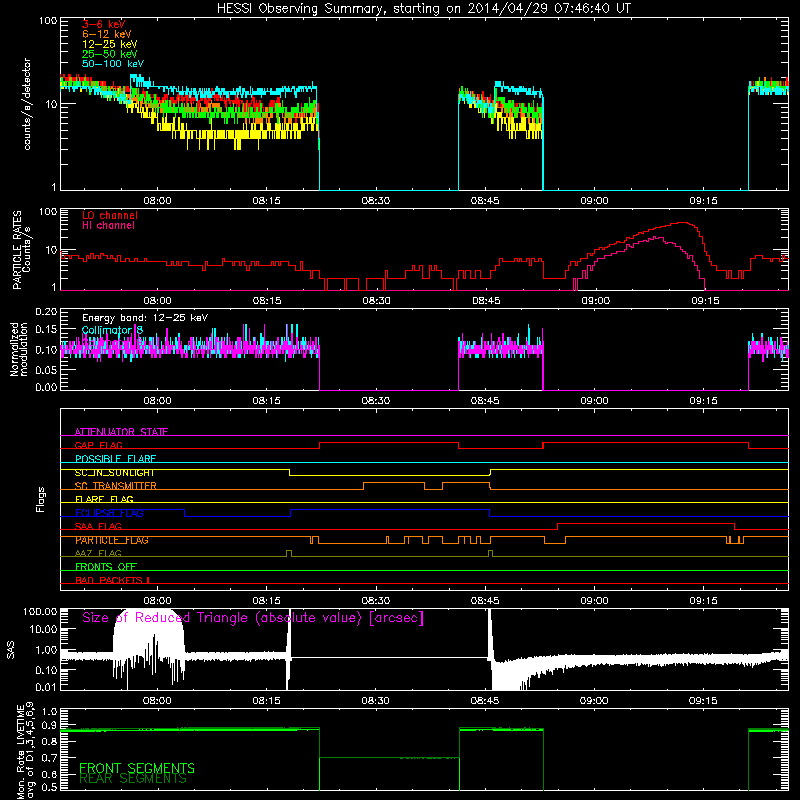Select the ECLIPSE_FLAG label
The height and width of the screenshot is (800, 800).
coord(109,513)
